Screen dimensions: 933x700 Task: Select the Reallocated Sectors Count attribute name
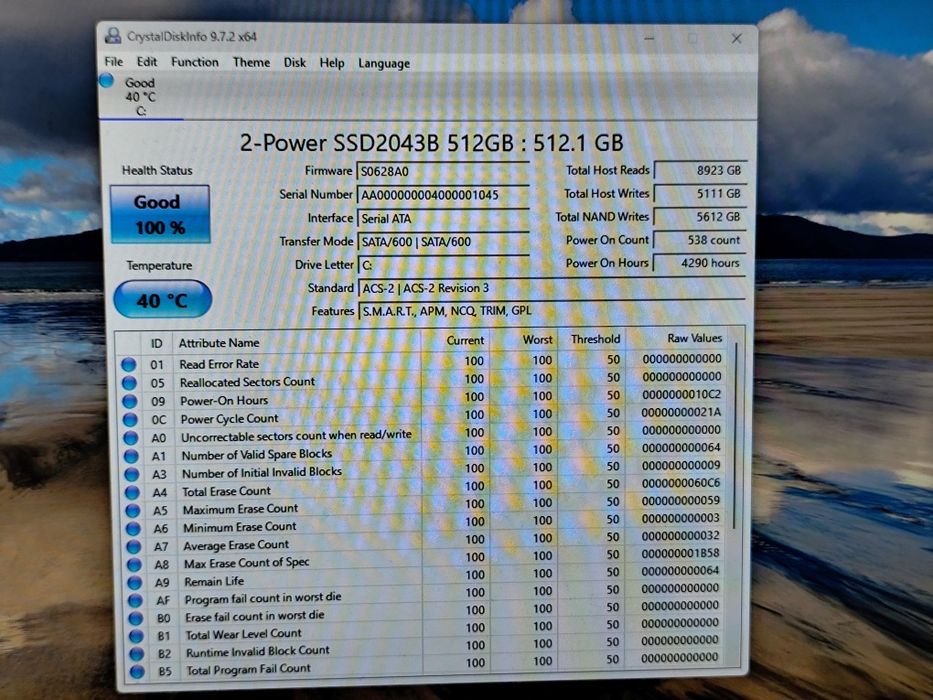tap(247, 382)
